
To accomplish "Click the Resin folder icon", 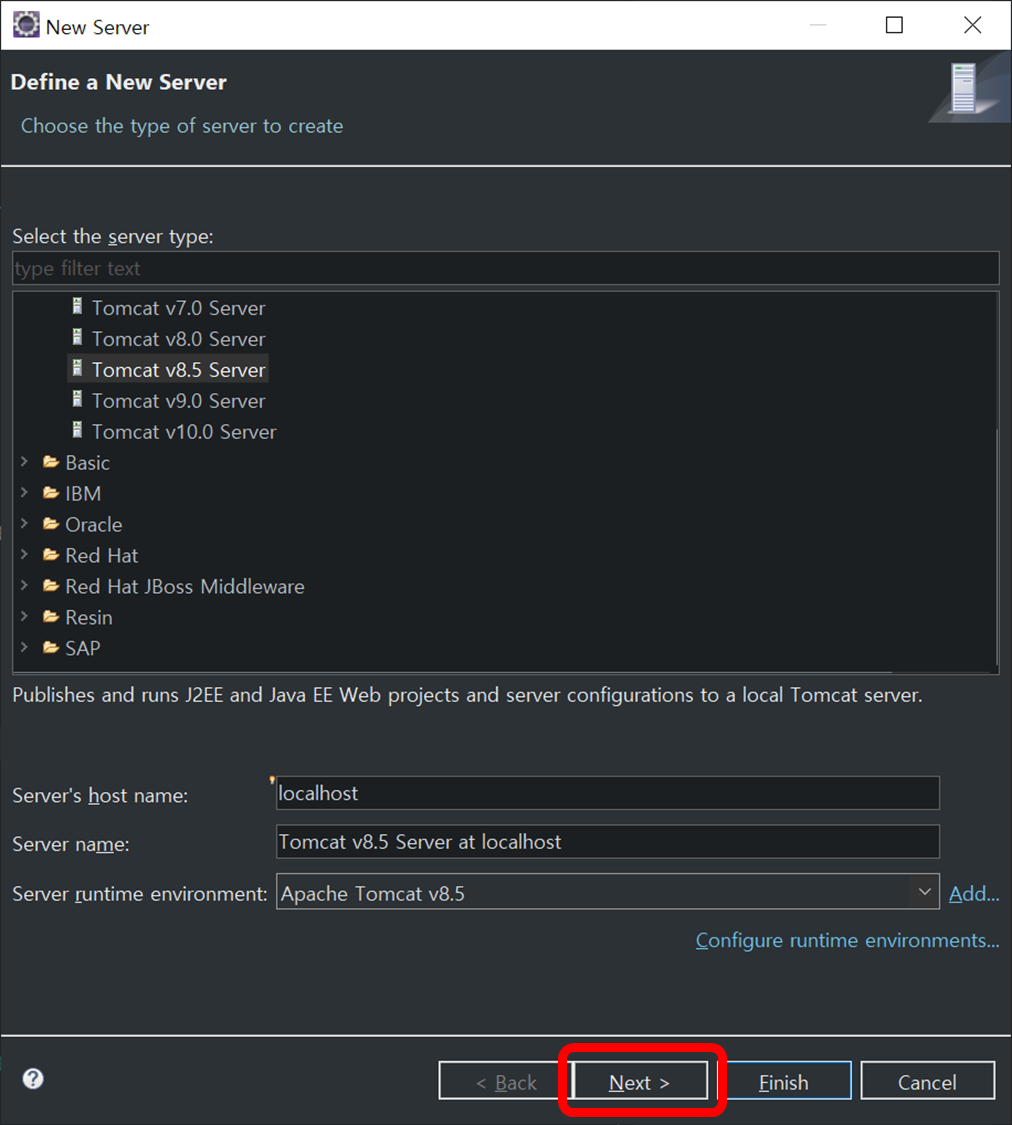I will tap(51, 616).
